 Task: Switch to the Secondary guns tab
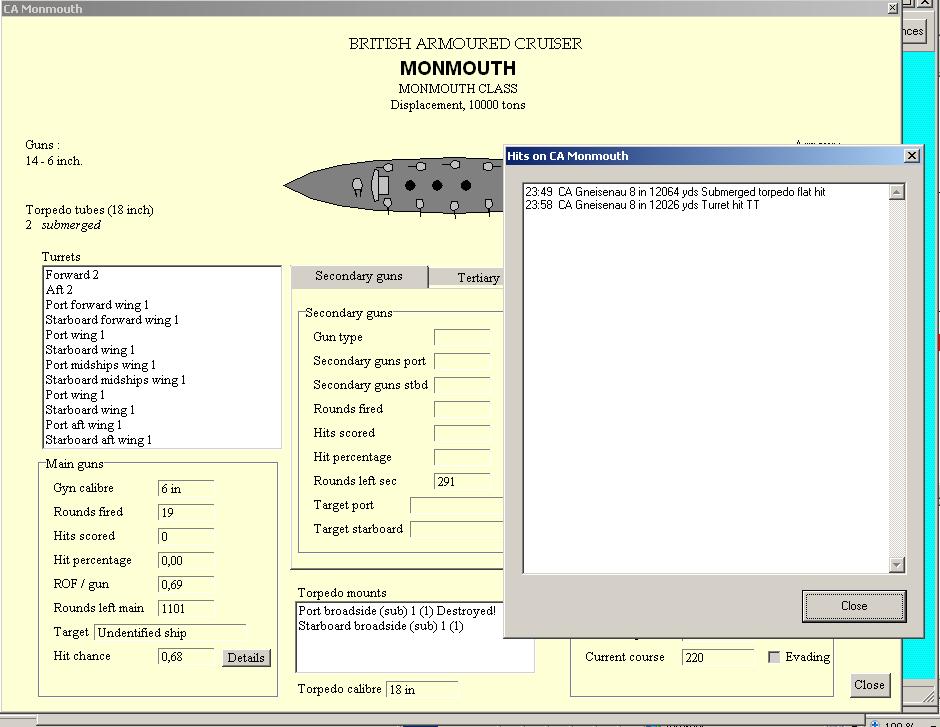[358, 276]
